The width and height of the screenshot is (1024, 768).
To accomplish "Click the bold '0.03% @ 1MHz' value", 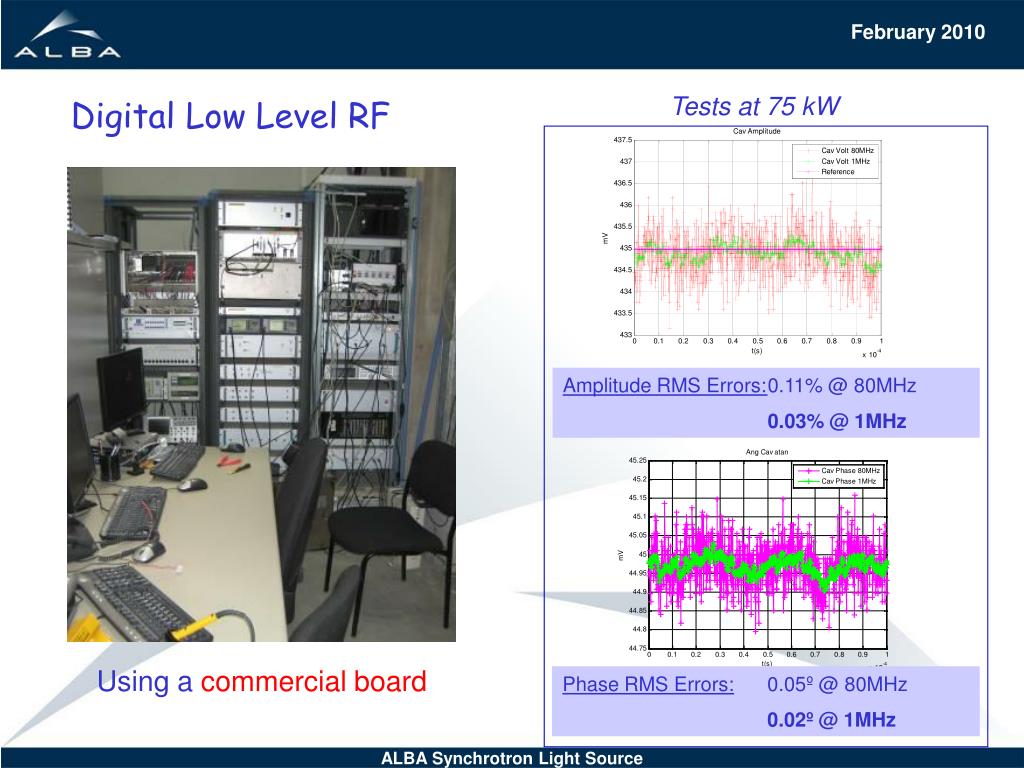I will point(837,421).
